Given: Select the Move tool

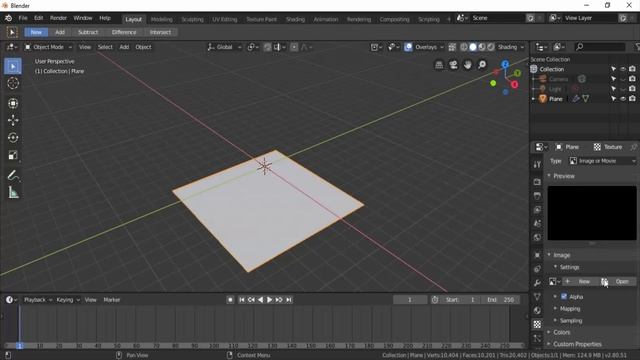Looking at the screenshot, I should (13, 120).
